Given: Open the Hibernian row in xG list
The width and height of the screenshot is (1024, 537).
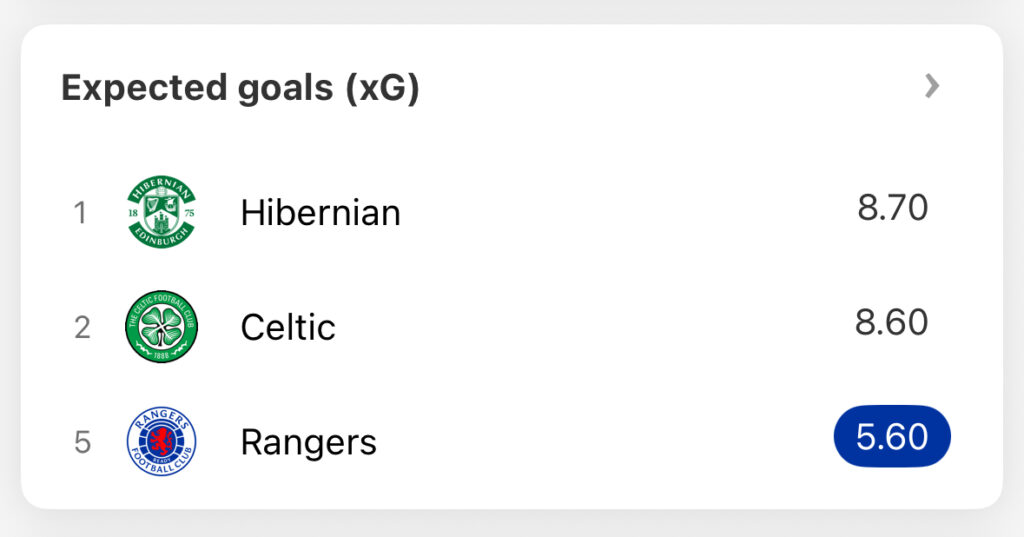Looking at the screenshot, I should [512, 212].
